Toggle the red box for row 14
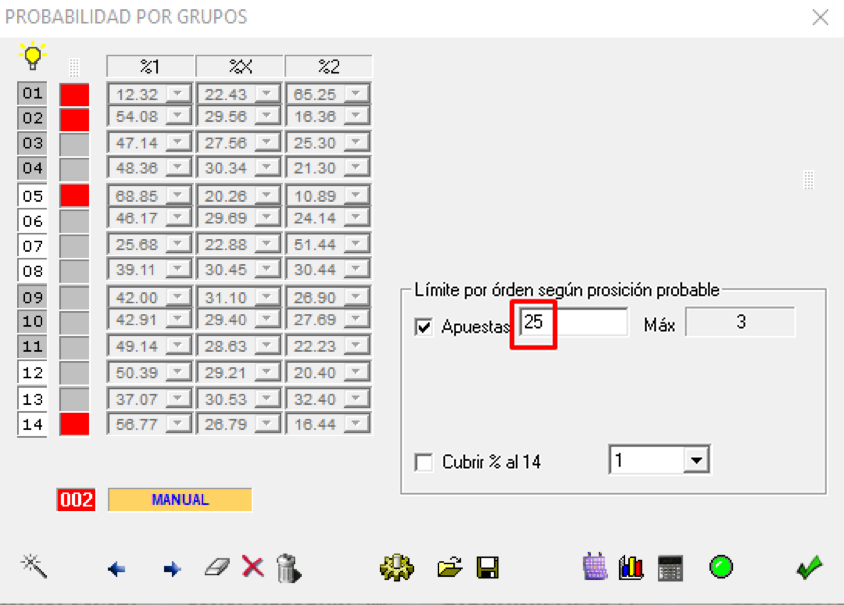The width and height of the screenshot is (844, 605). (x=74, y=424)
